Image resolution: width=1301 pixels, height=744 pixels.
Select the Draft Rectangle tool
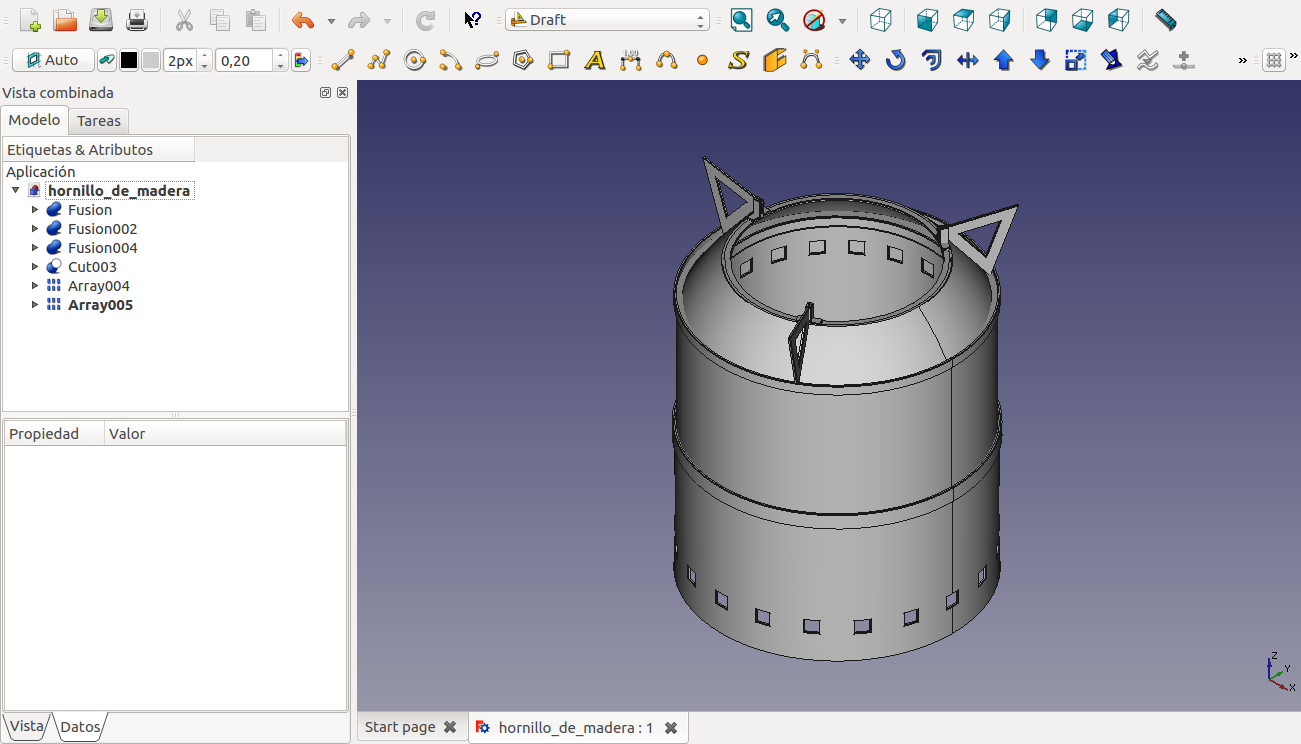pyautogui.click(x=559, y=61)
